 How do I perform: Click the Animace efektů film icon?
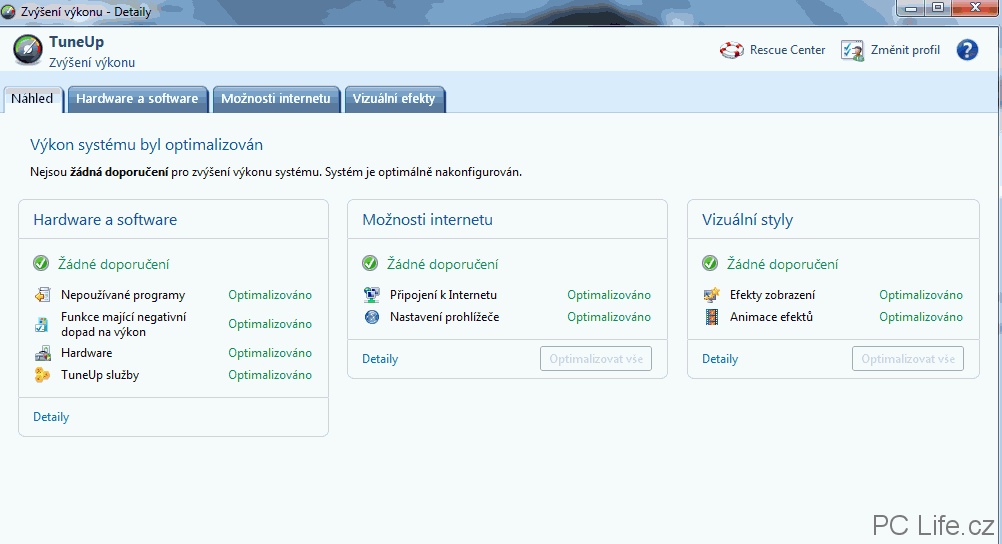click(x=711, y=316)
